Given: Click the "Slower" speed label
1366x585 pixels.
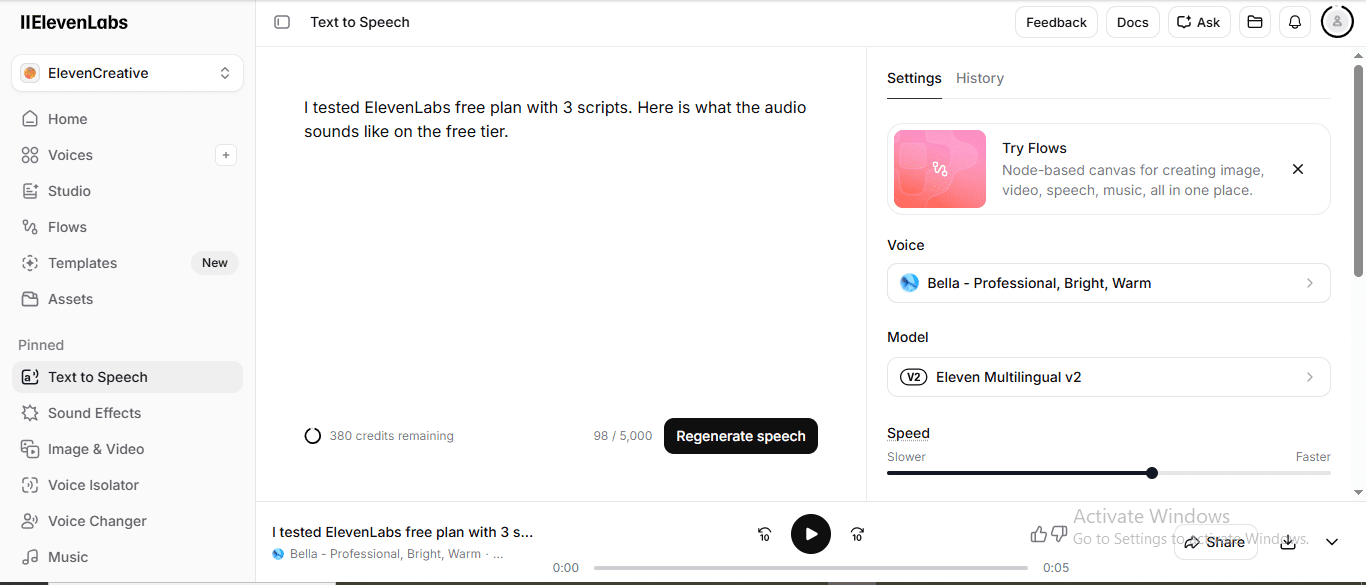Looking at the screenshot, I should [x=906, y=457].
